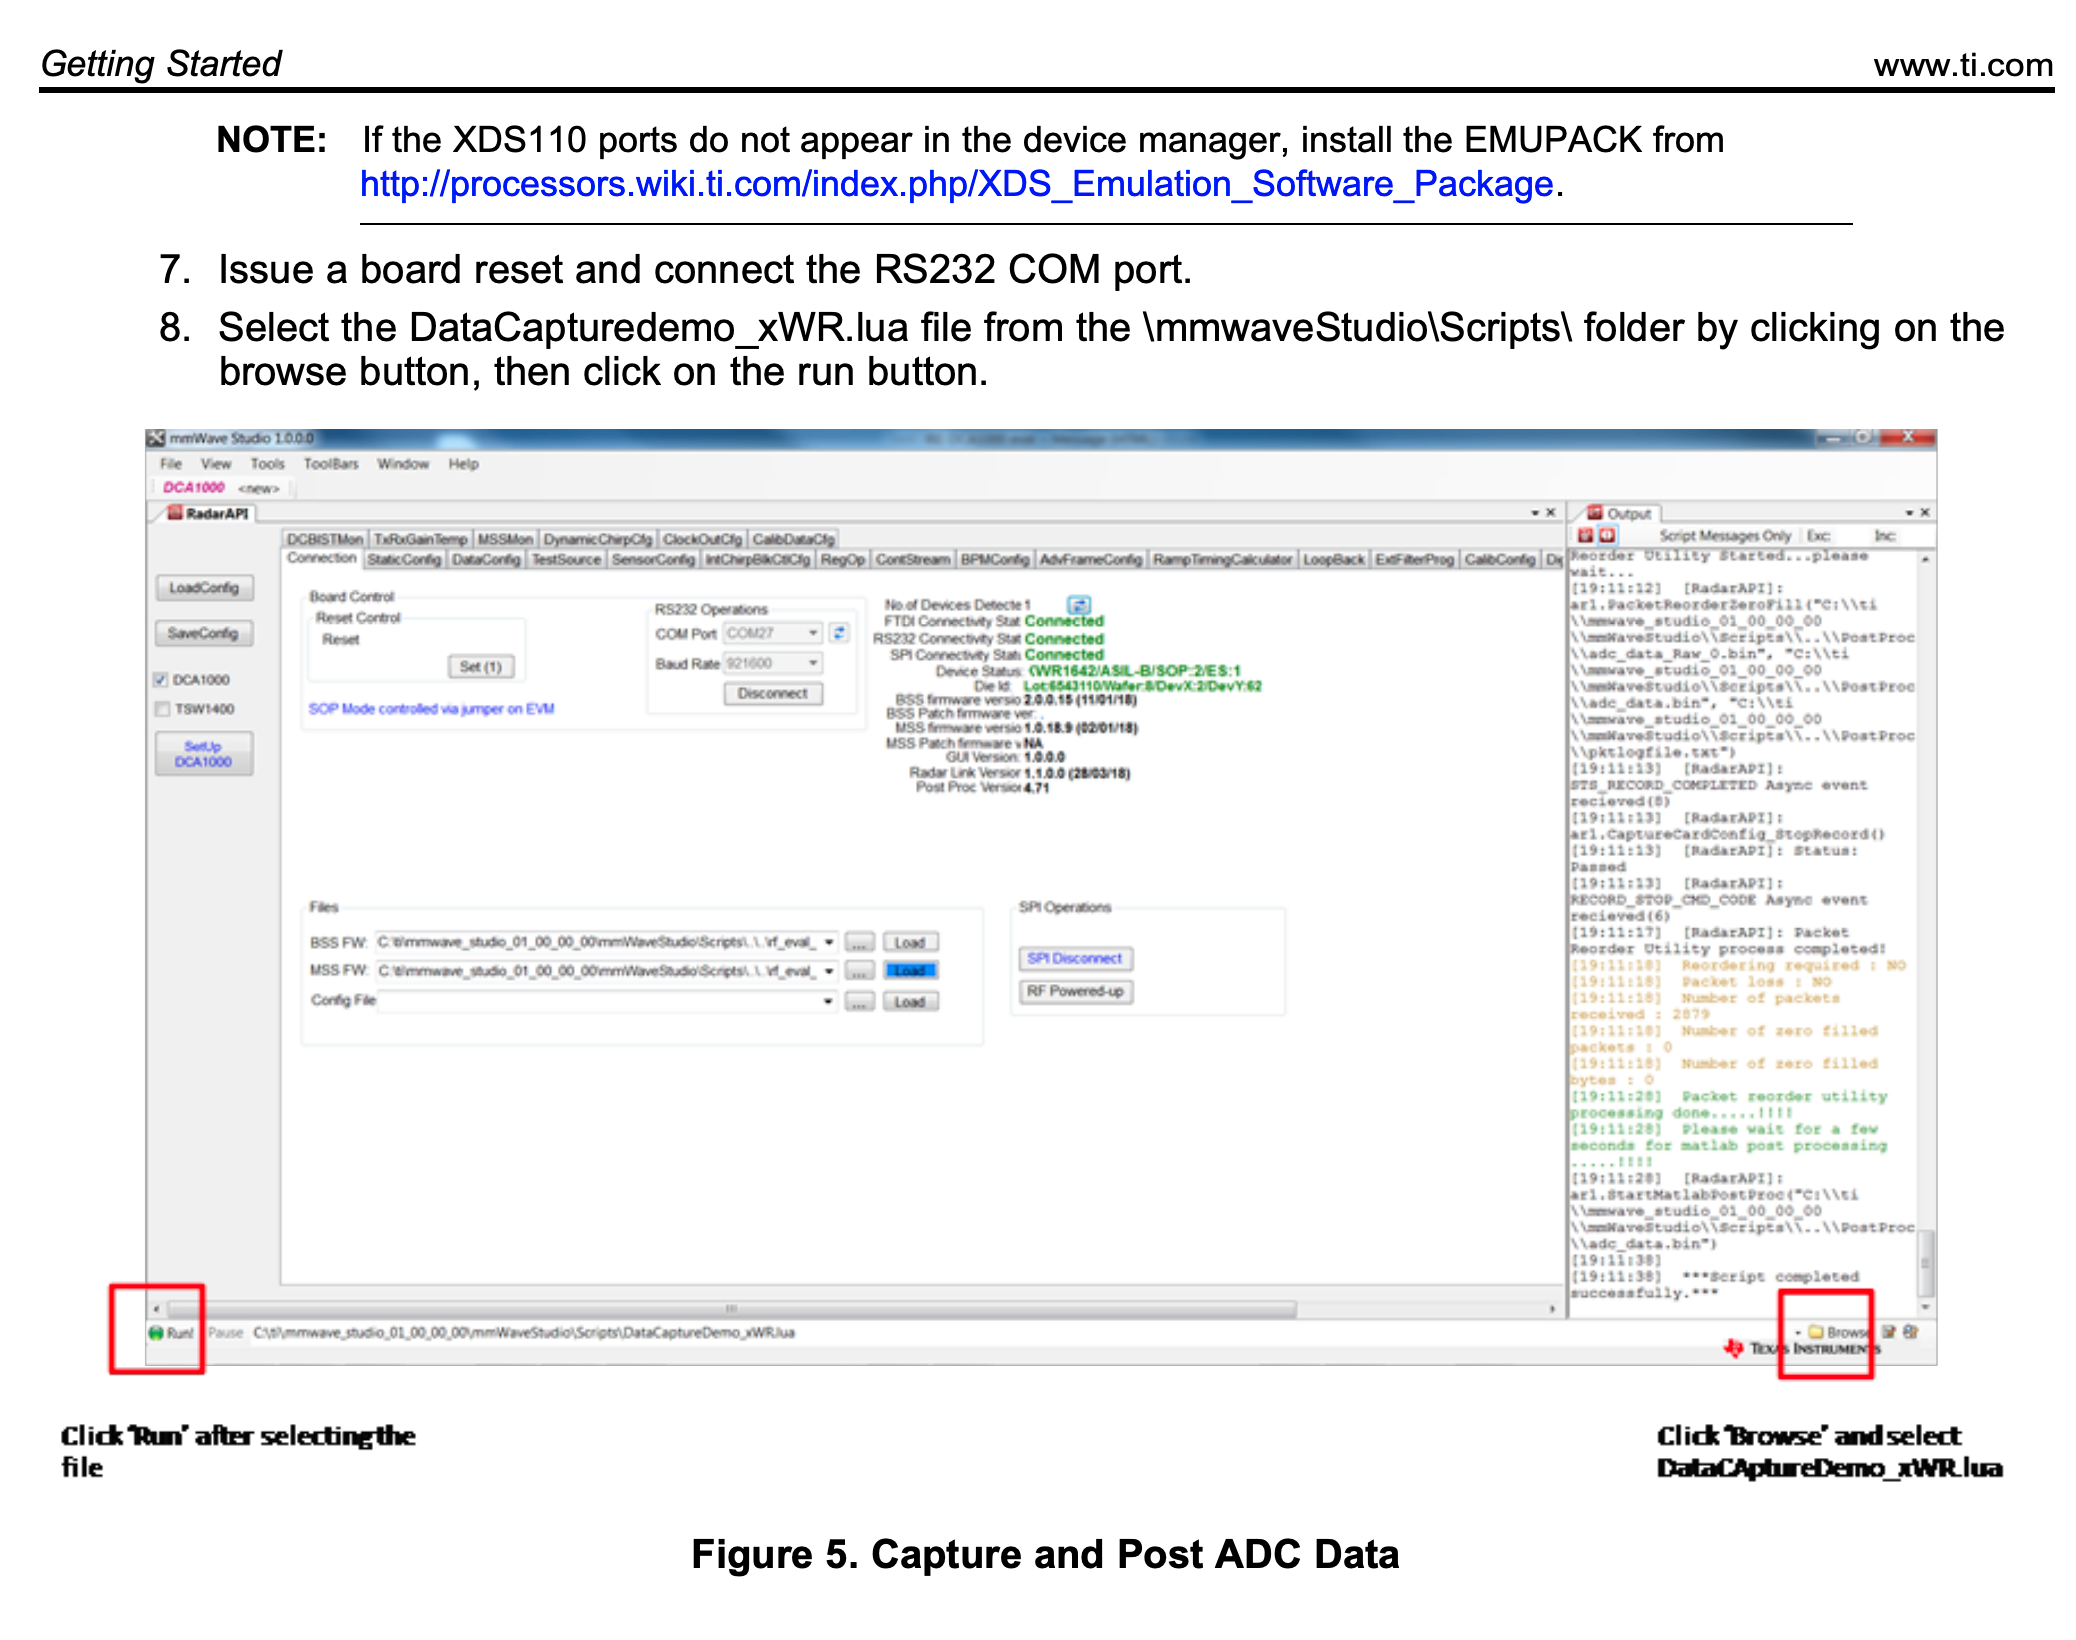Click the second red Output toolbar icon
2076x1640 pixels.
(1607, 536)
